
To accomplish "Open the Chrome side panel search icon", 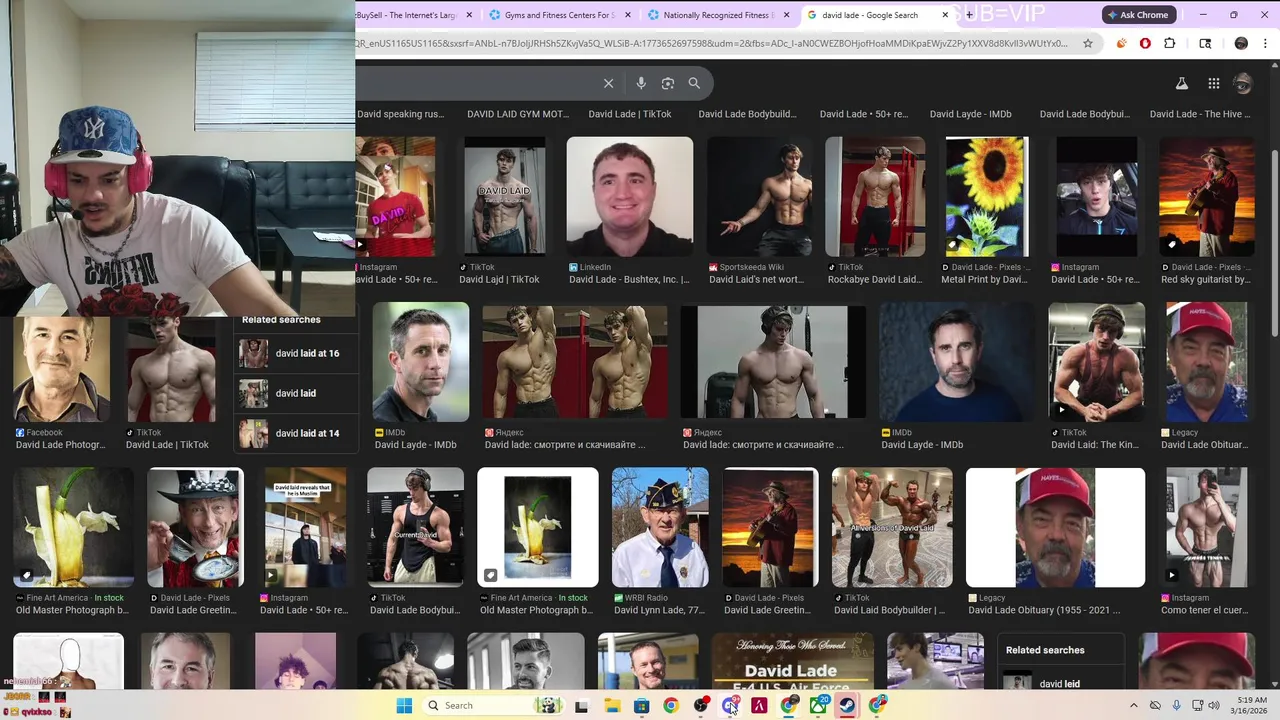I will click(x=1205, y=43).
